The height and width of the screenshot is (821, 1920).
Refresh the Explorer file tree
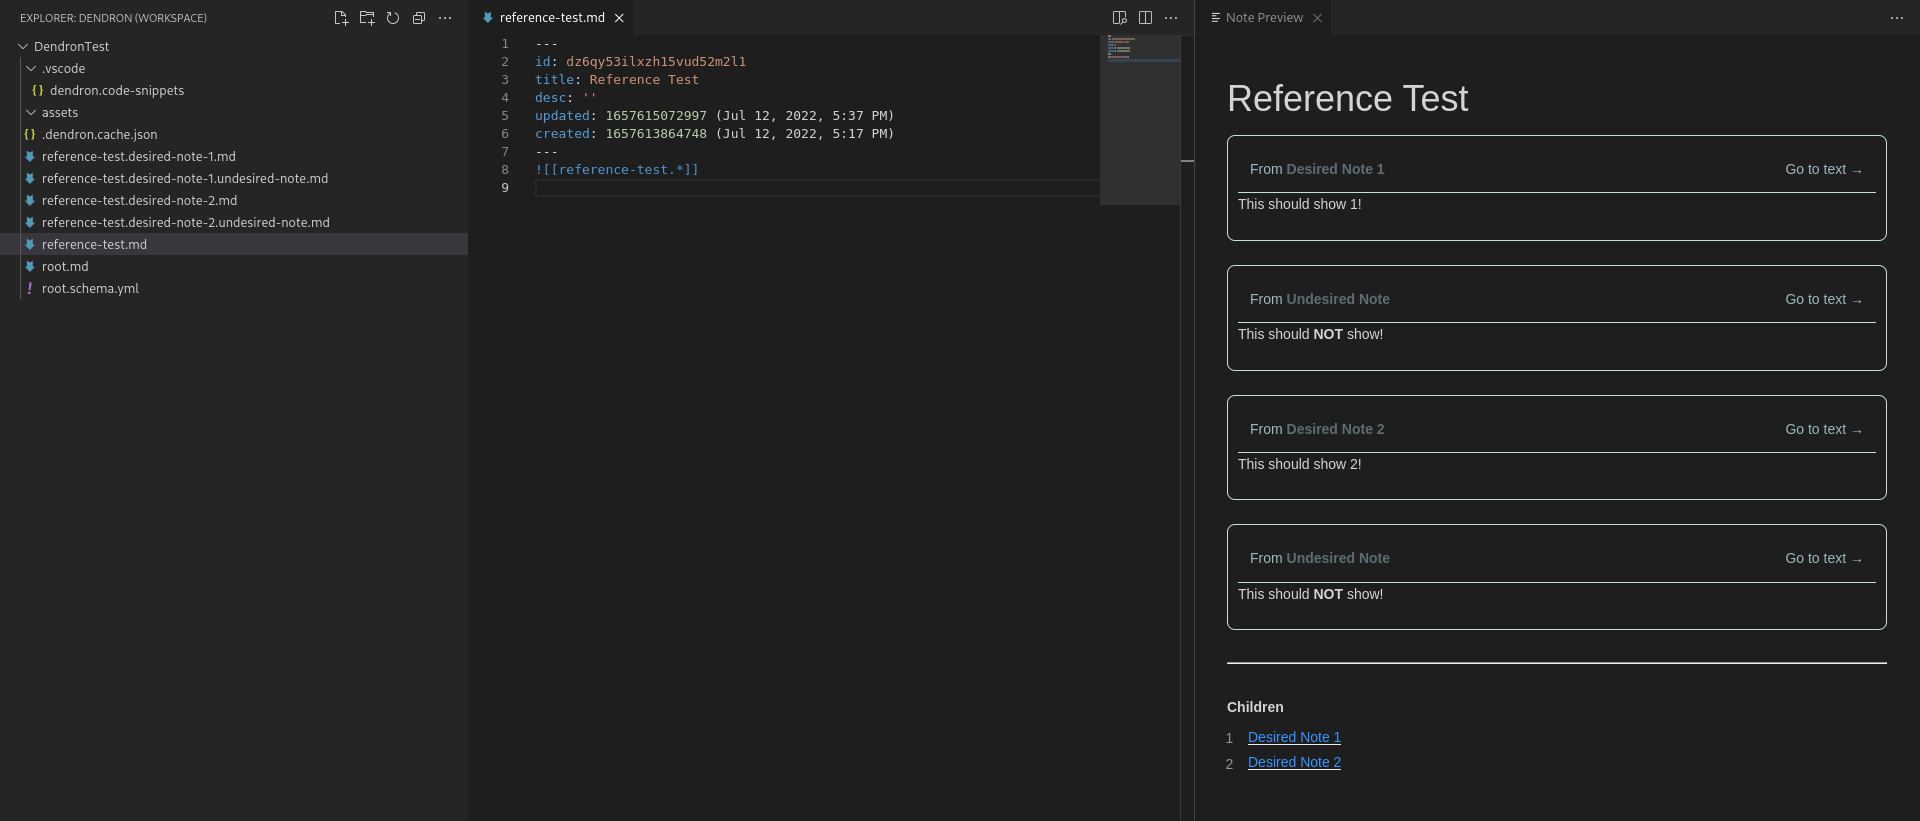tap(393, 18)
